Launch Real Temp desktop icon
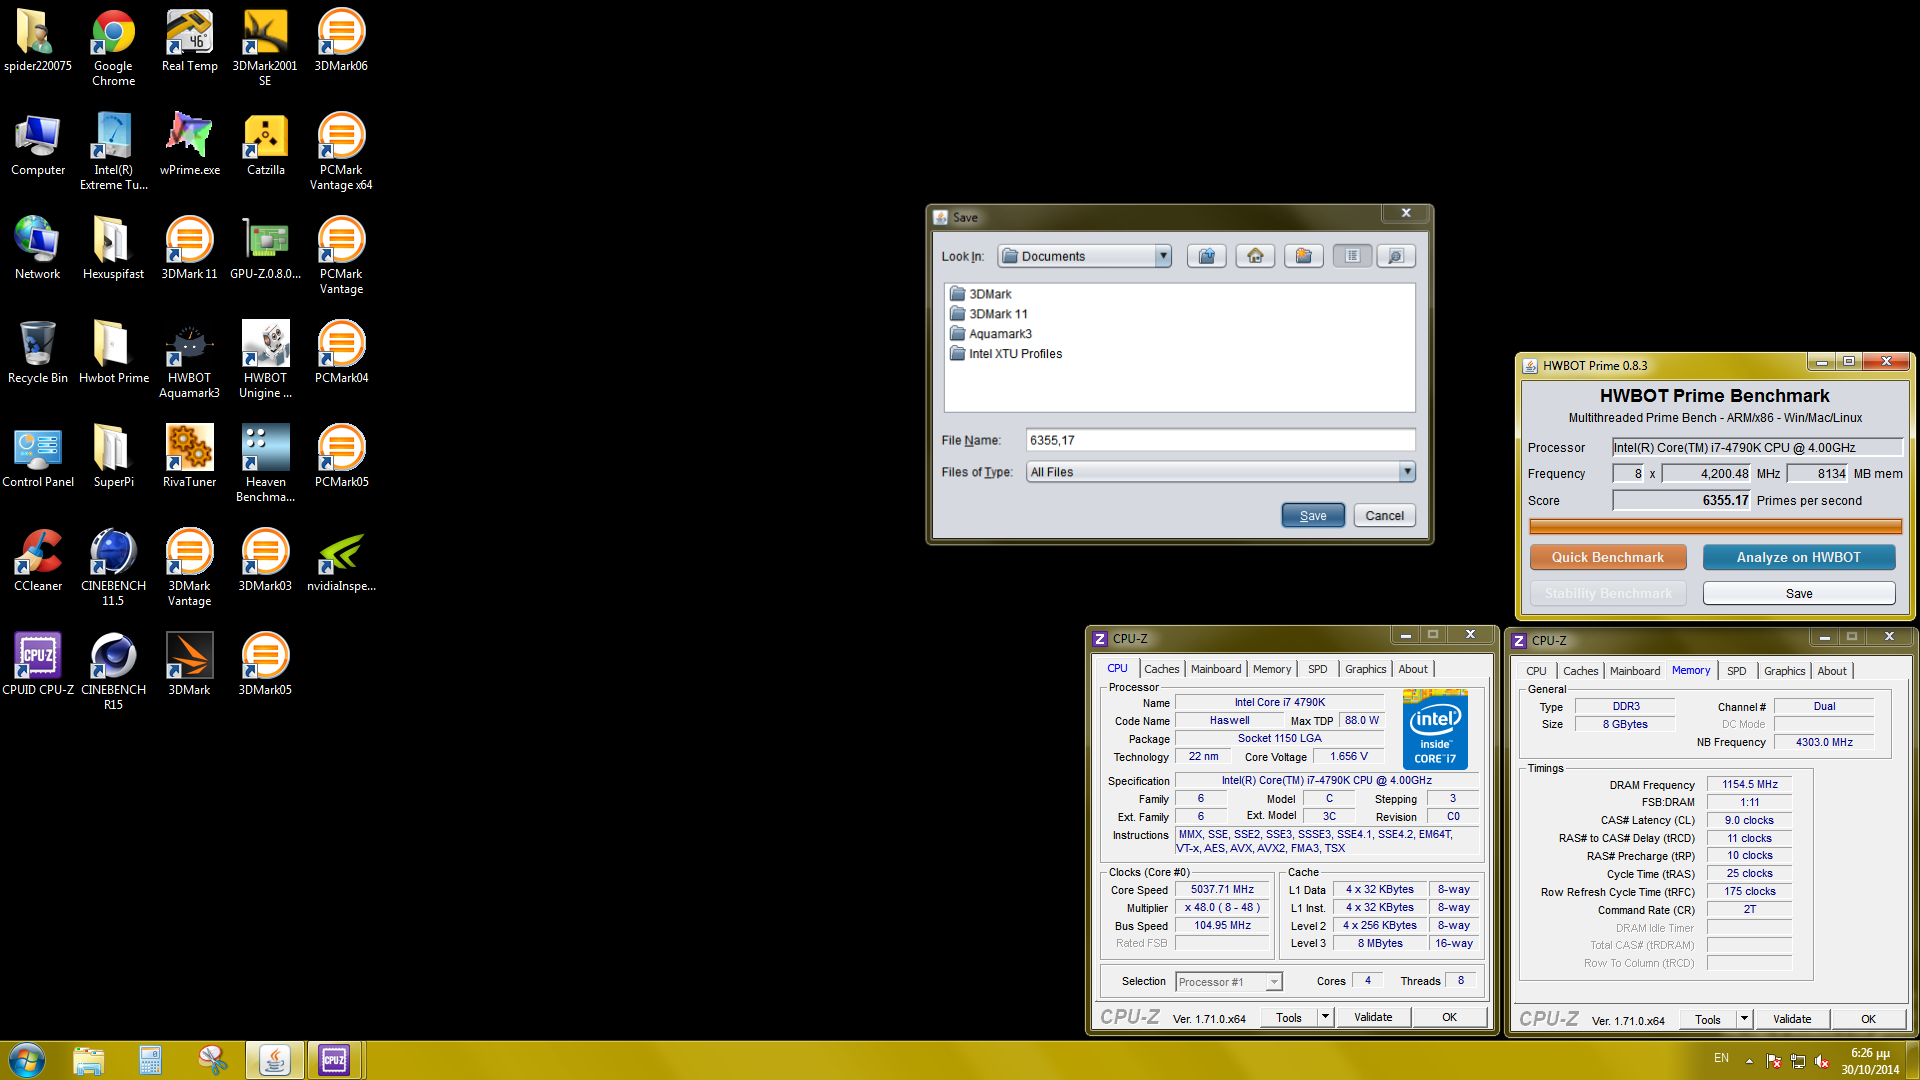Screen dimensions: 1920x1080 (189, 40)
